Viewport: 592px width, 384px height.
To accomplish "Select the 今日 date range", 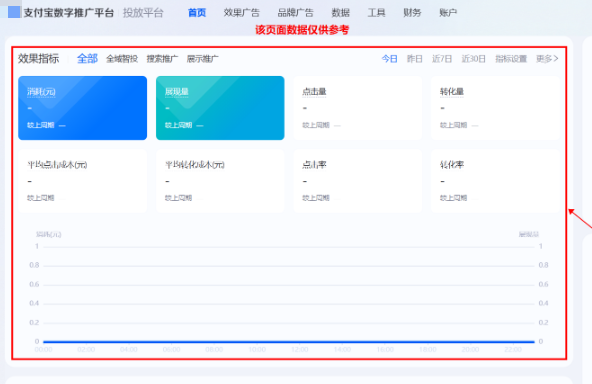I will click(x=389, y=59).
